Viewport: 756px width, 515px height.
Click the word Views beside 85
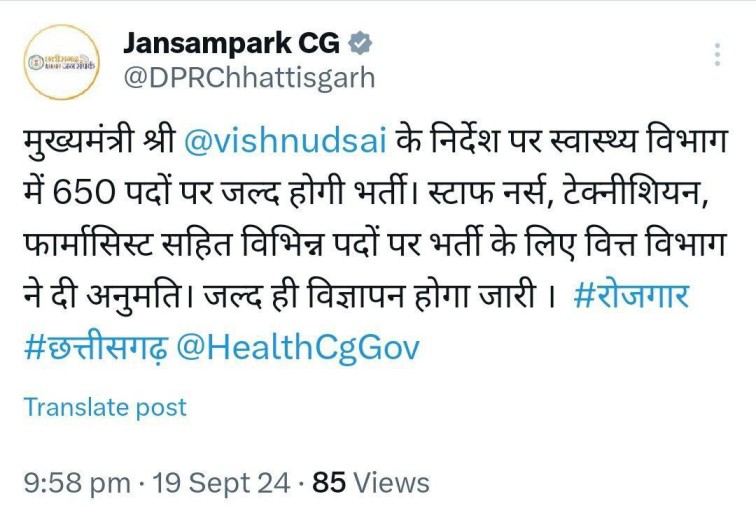[x=392, y=483]
